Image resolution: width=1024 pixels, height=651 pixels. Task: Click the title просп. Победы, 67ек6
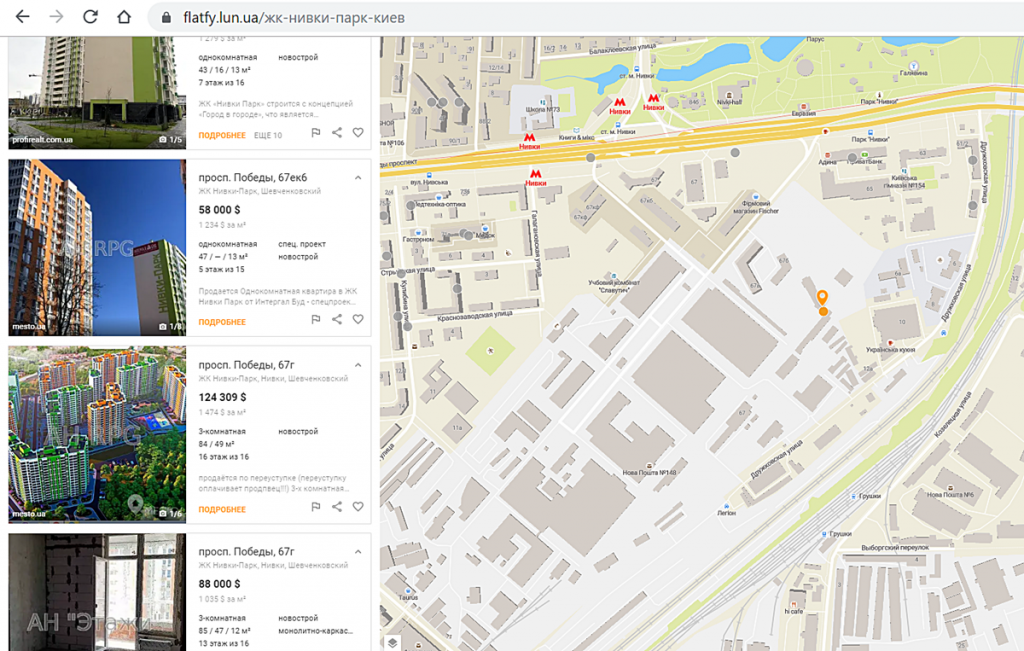[253, 178]
